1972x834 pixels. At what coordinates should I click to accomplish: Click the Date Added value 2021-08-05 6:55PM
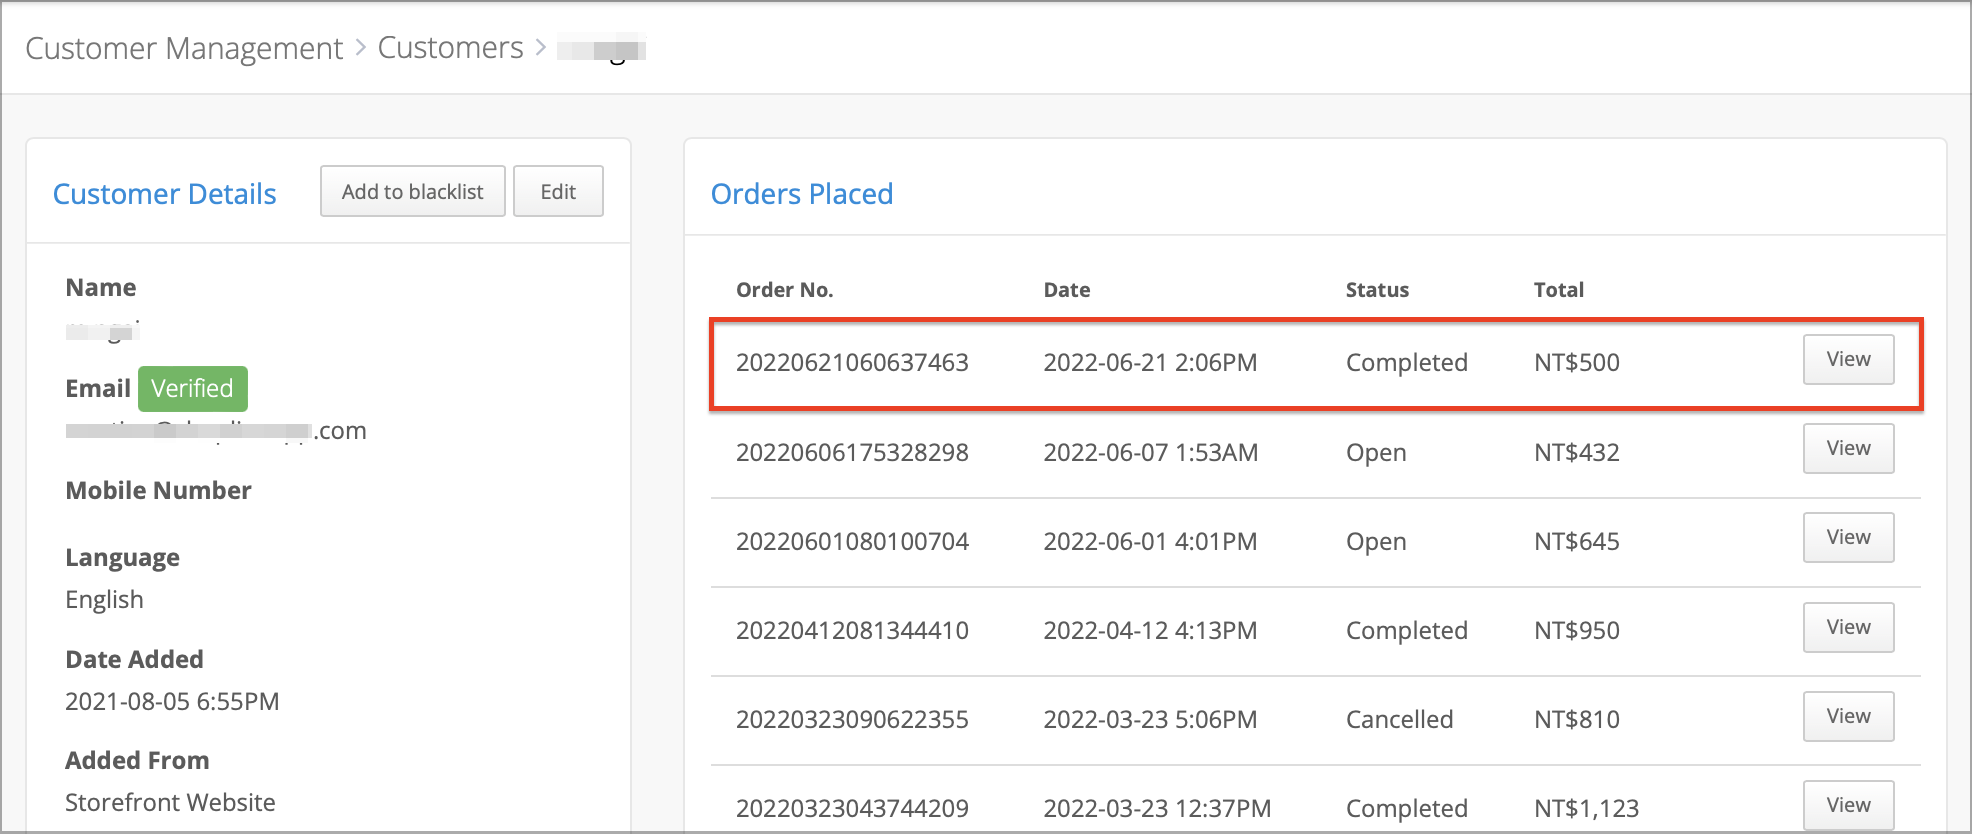(x=172, y=701)
